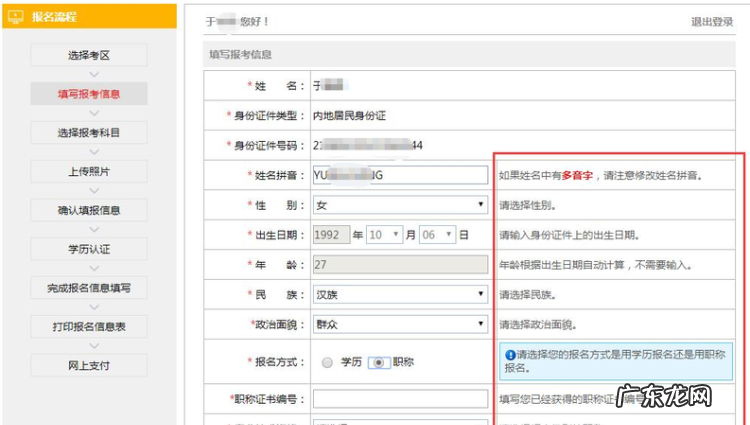Open the 性别 dropdown
750x425 pixels.
click(400, 205)
